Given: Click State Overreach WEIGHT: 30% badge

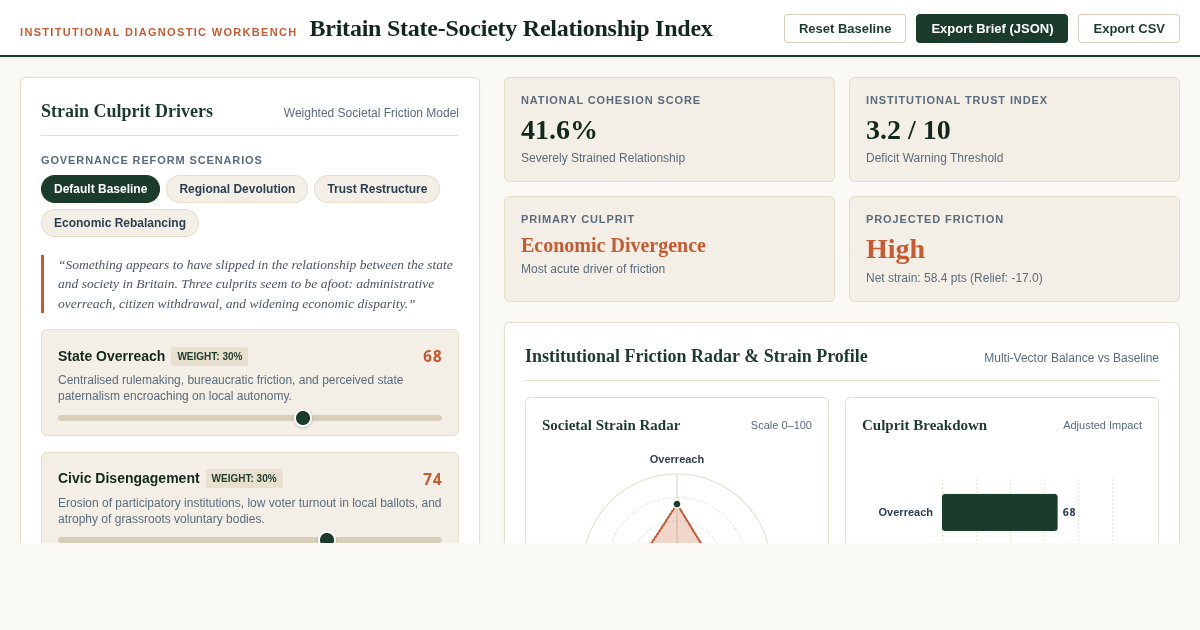Looking at the screenshot, I should 210,356.
